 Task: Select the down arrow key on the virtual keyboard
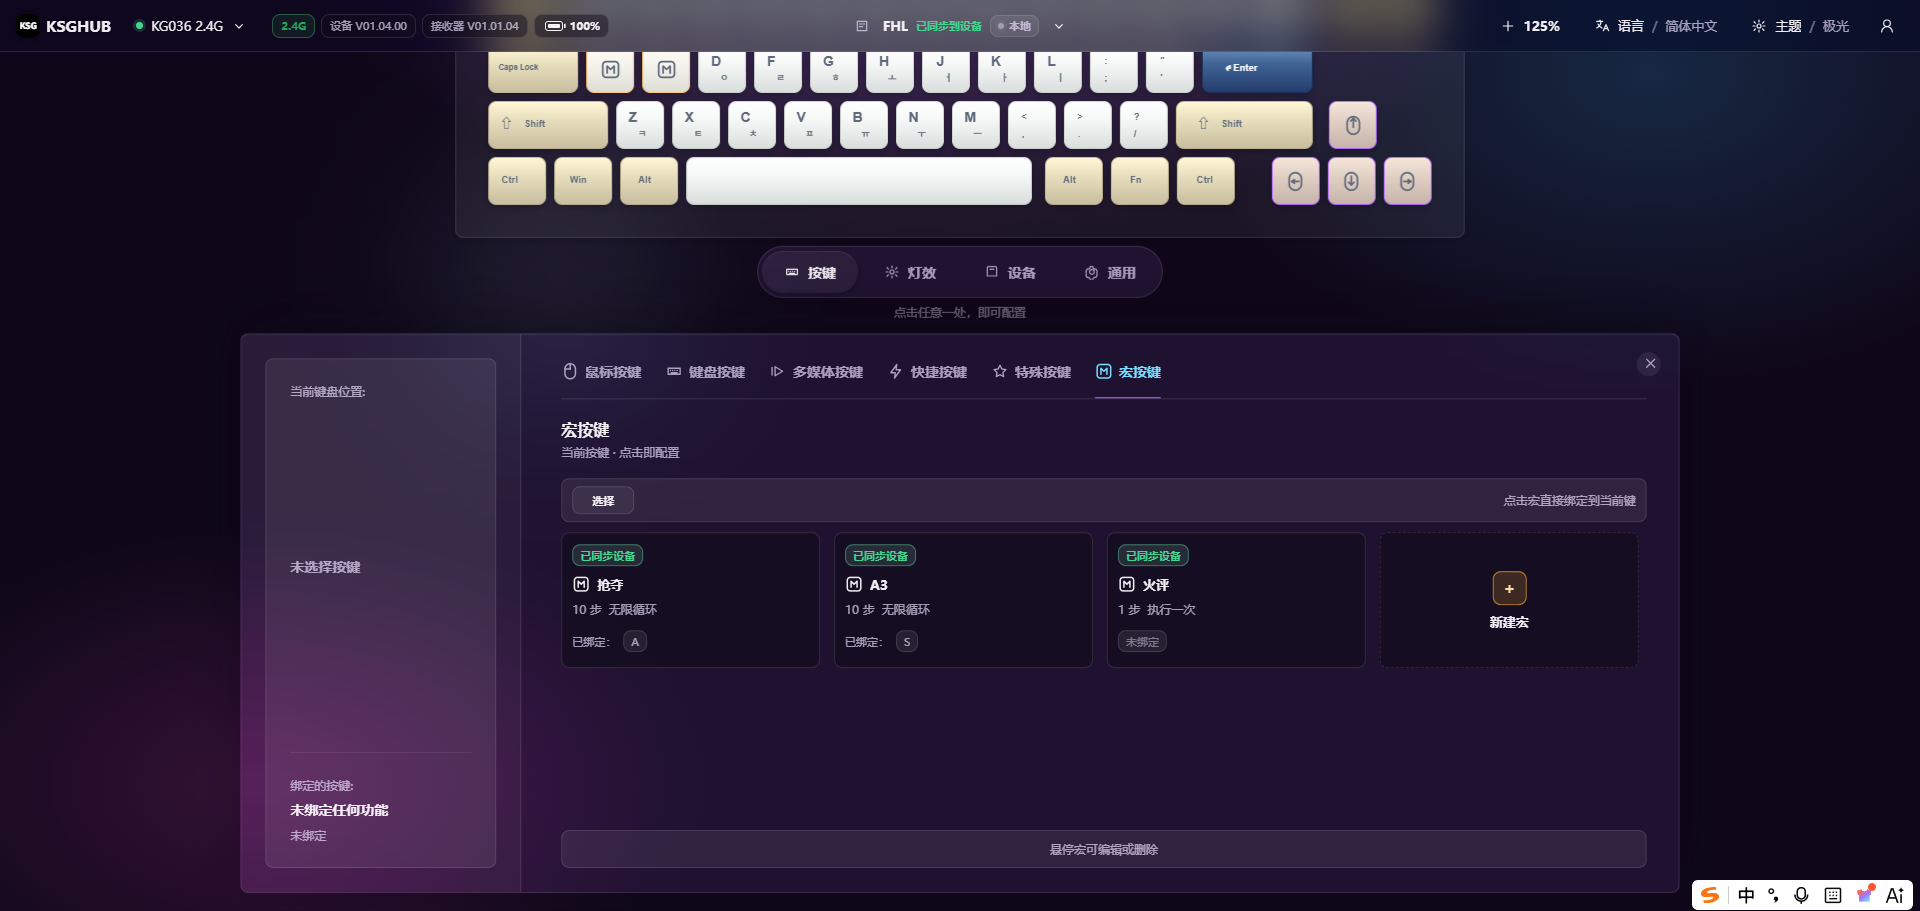tap(1352, 181)
